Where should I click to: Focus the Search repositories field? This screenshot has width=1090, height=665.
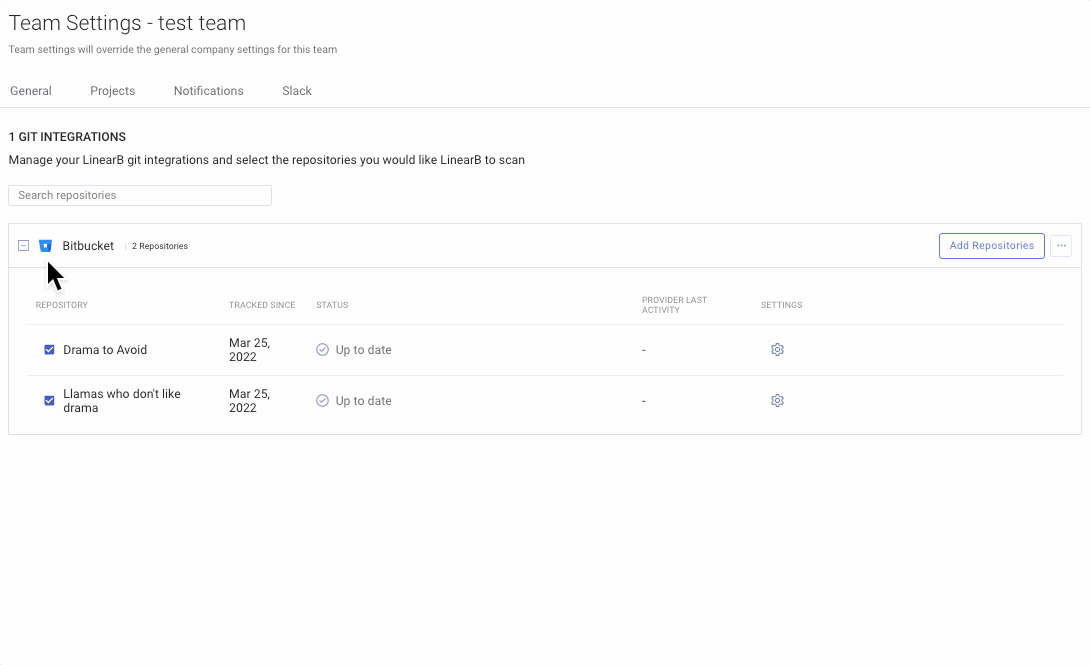pyautogui.click(x=140, y=195)
